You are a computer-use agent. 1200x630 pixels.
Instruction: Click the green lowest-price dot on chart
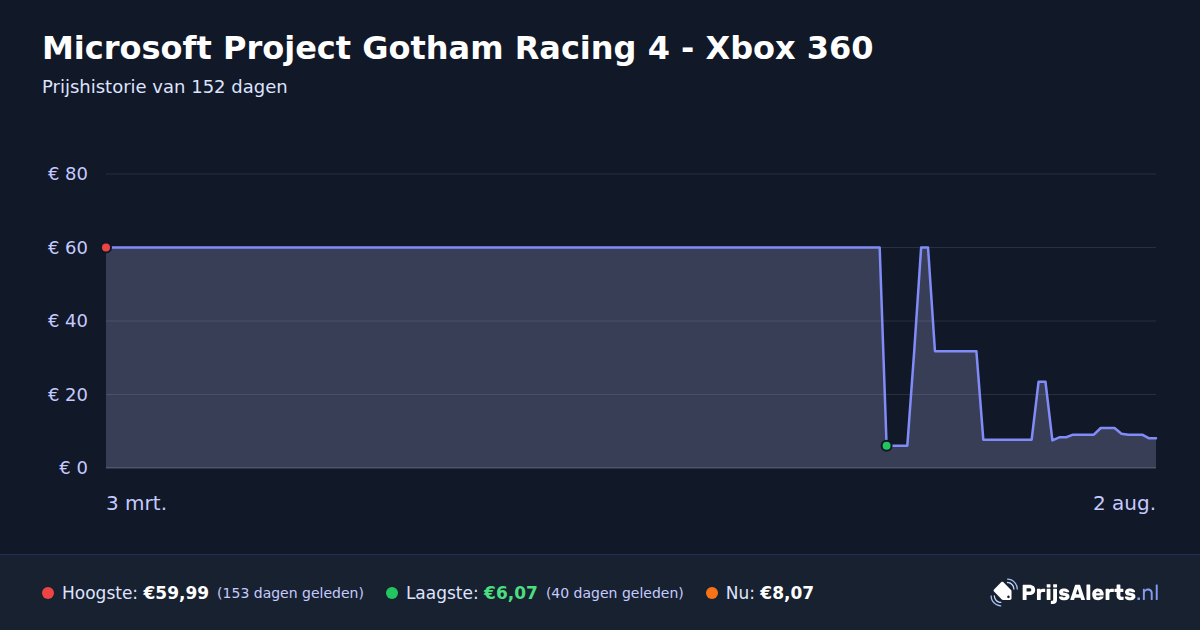(x=886, y=446)
